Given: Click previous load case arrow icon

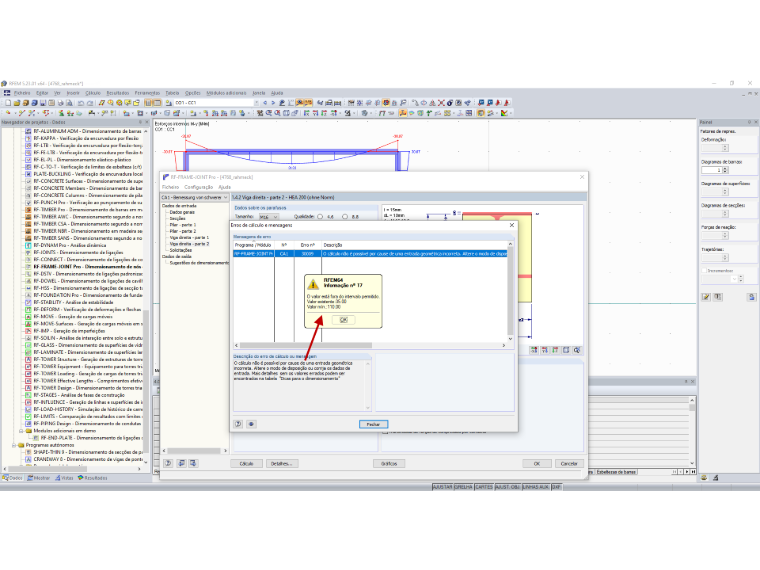Looking at the screenshot, I should point(265,103).
